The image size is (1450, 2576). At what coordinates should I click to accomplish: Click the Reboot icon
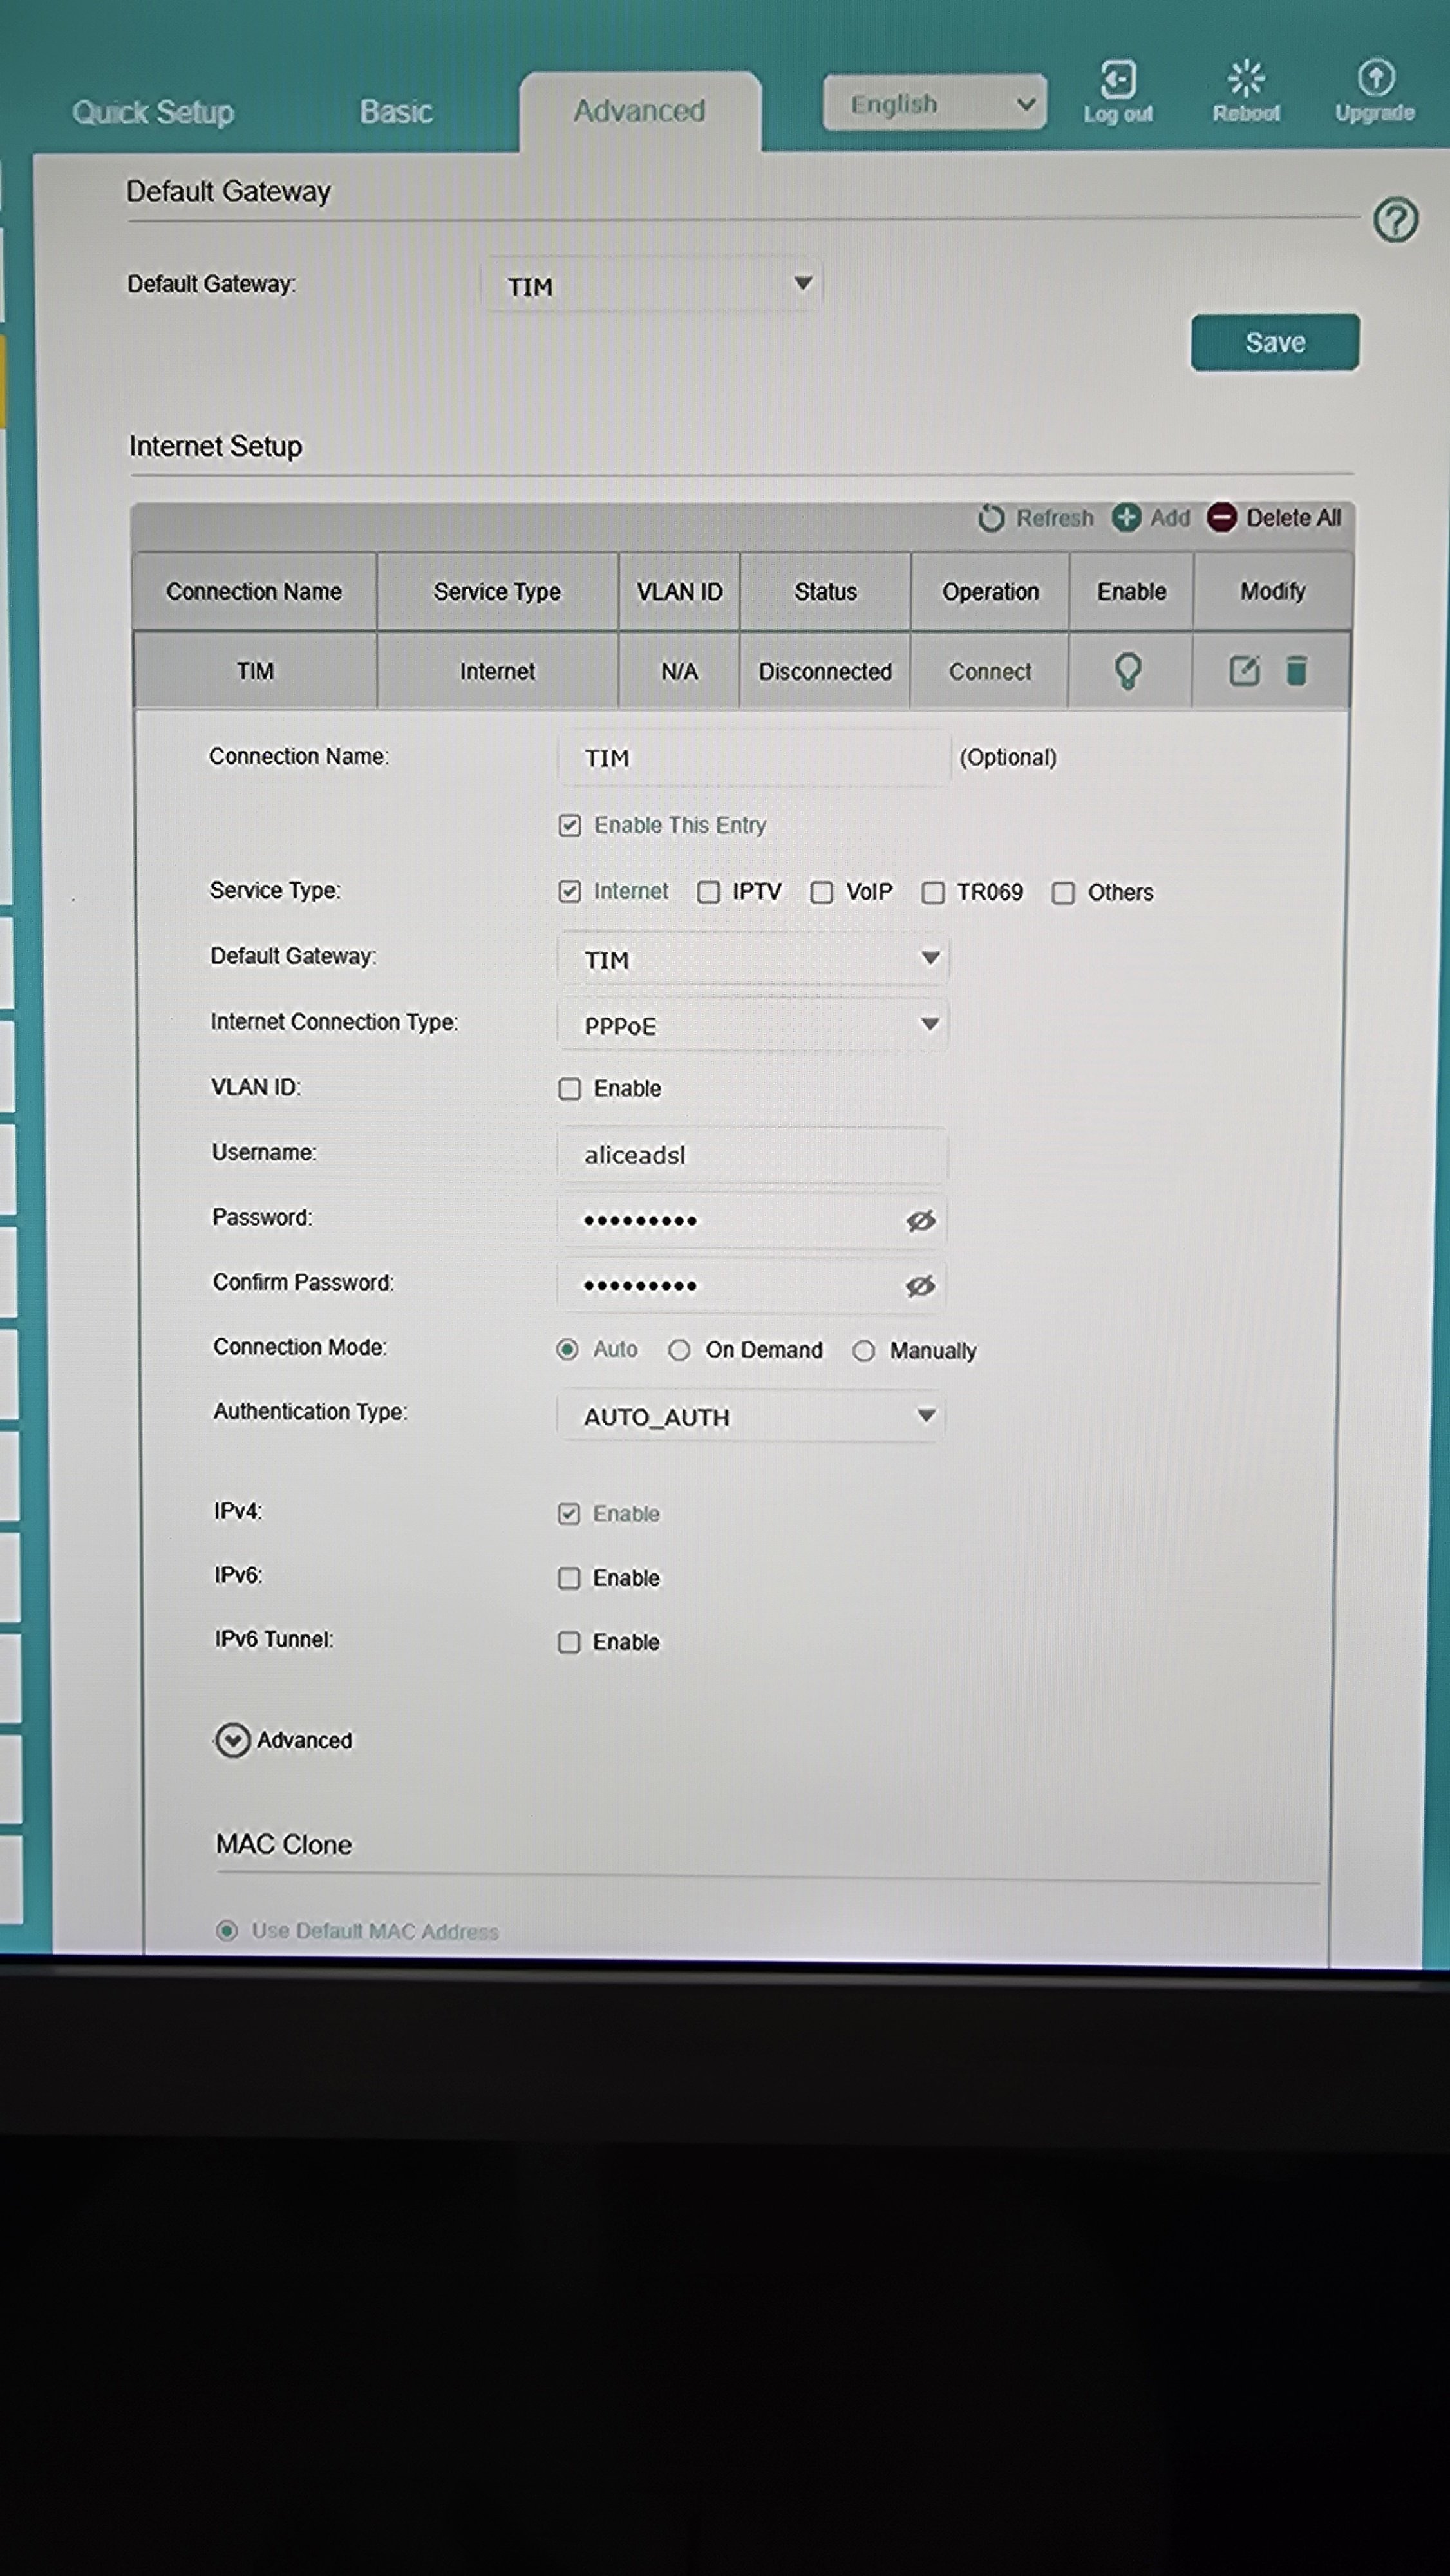1246,78
